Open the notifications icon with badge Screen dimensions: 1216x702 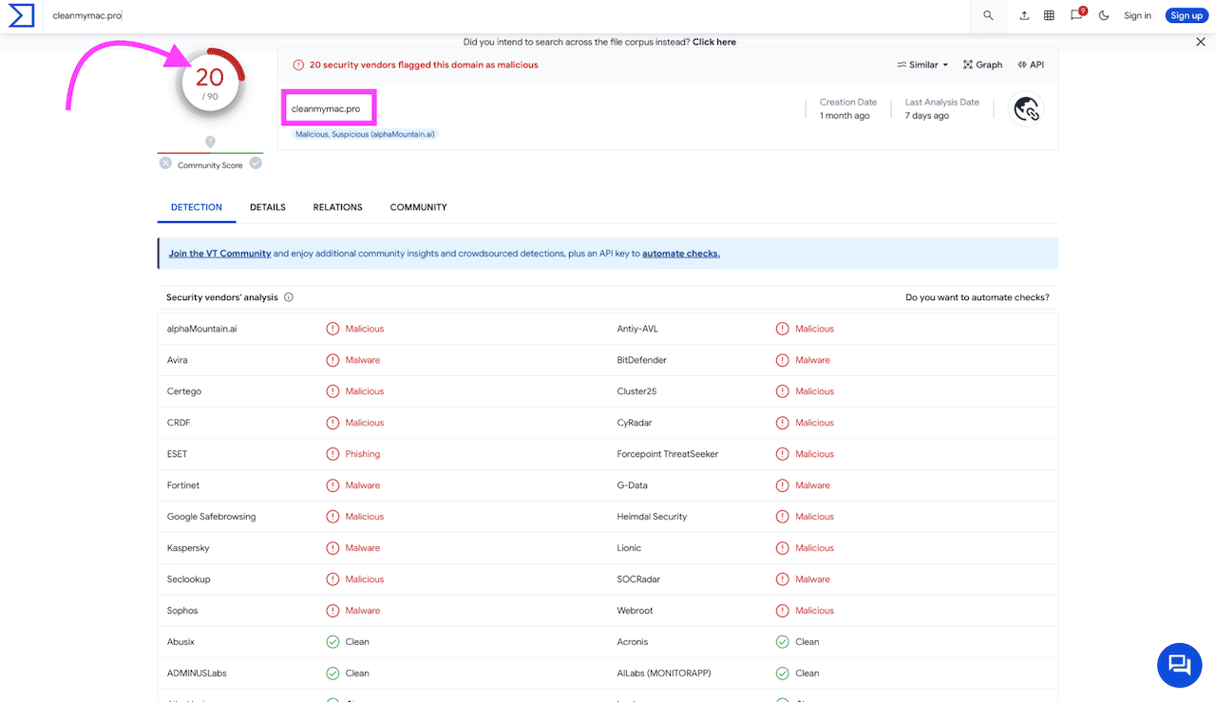(x=1076, y=16)
